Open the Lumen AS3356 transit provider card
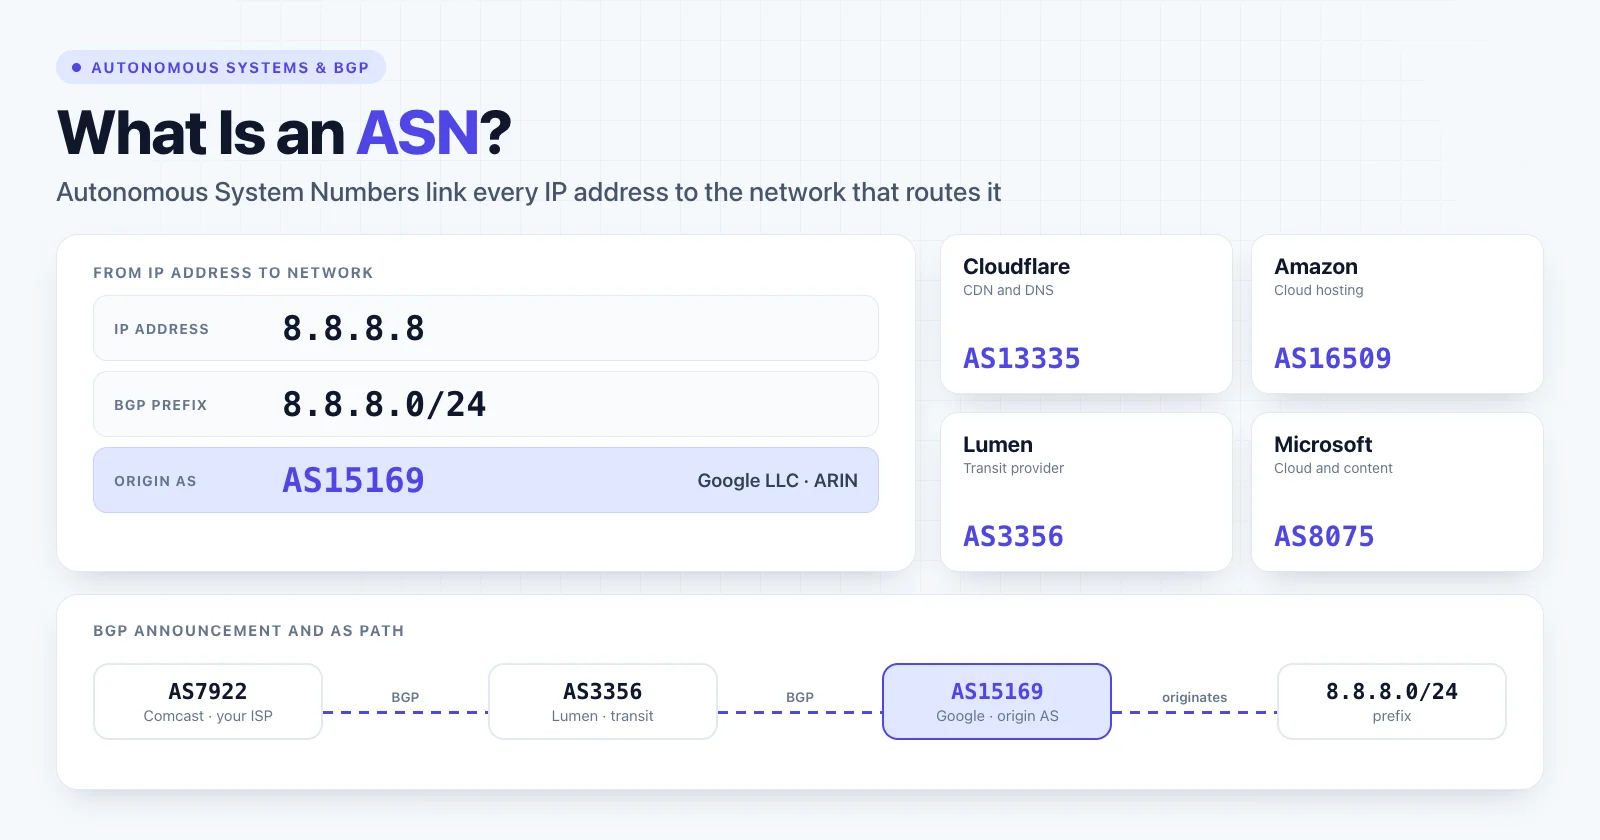The height and width of the screenshot is (840, 1600). (1086, 492)
